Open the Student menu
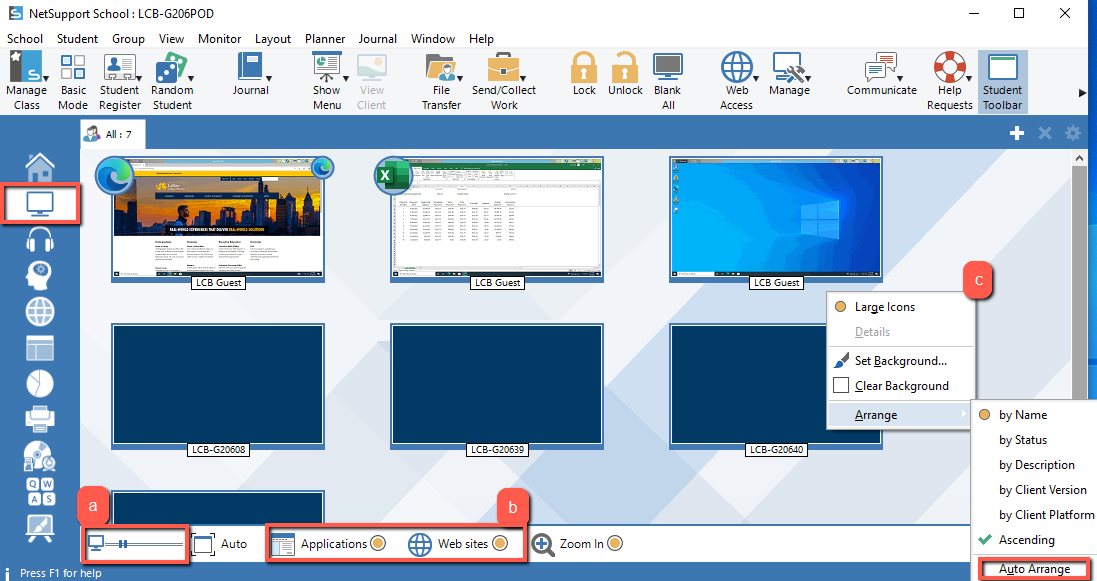 point(77,39)
